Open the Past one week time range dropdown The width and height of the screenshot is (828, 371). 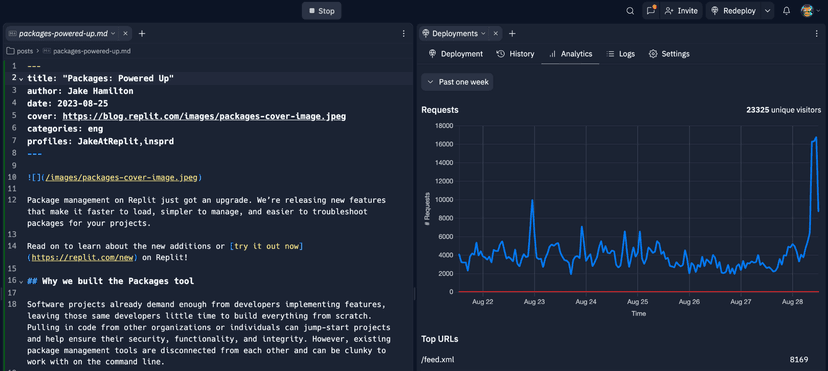tap(457, 82)
